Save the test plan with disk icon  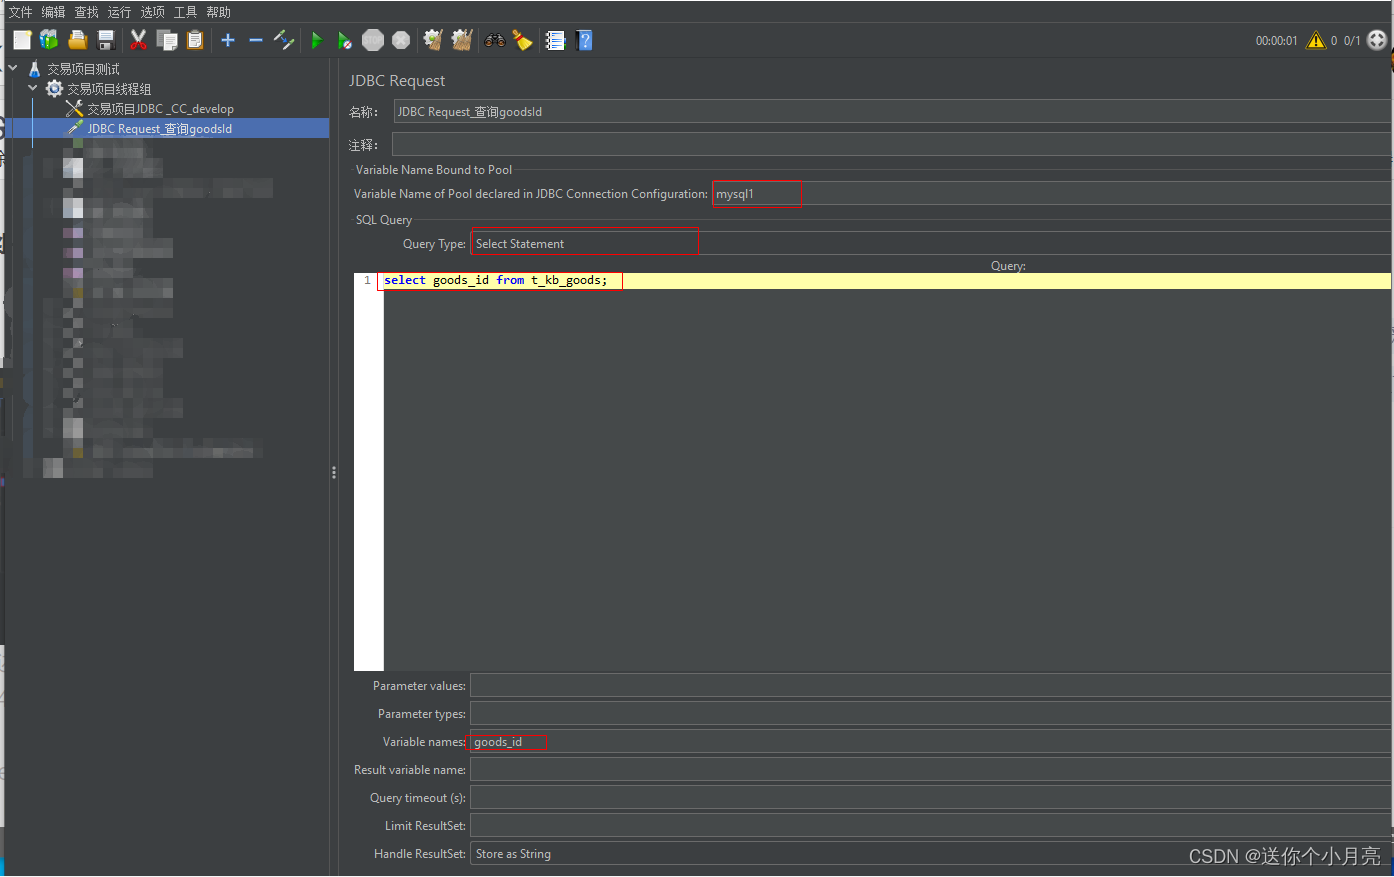[x=106, y=40]
